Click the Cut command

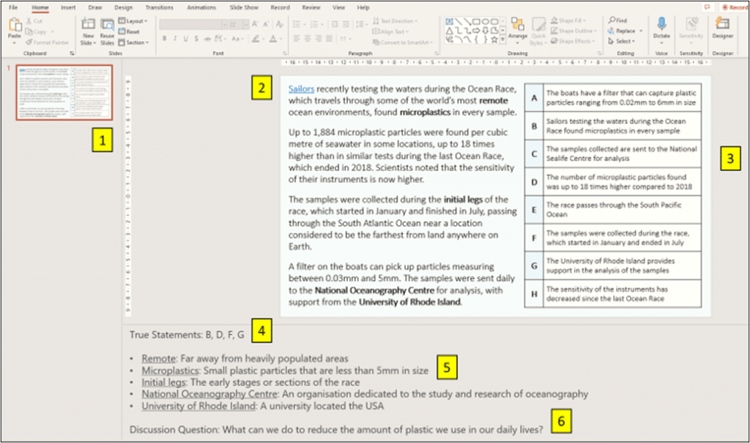pos(34,21)
